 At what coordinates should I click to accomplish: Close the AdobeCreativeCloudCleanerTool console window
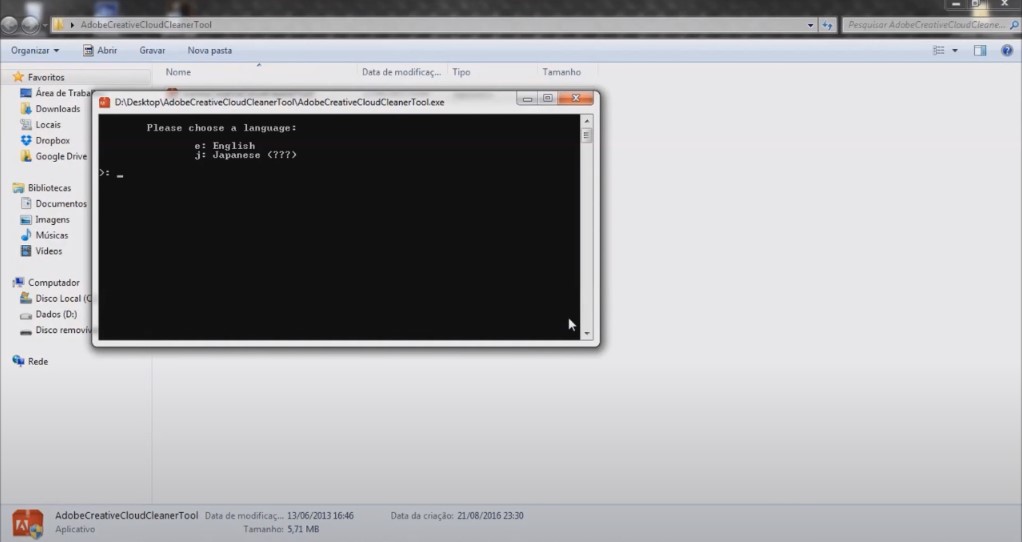point(576,98)
